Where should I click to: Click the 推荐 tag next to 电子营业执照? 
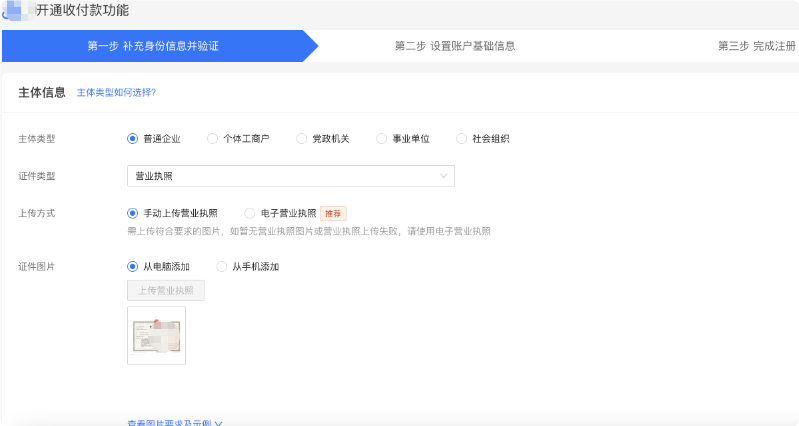(333, 213)
